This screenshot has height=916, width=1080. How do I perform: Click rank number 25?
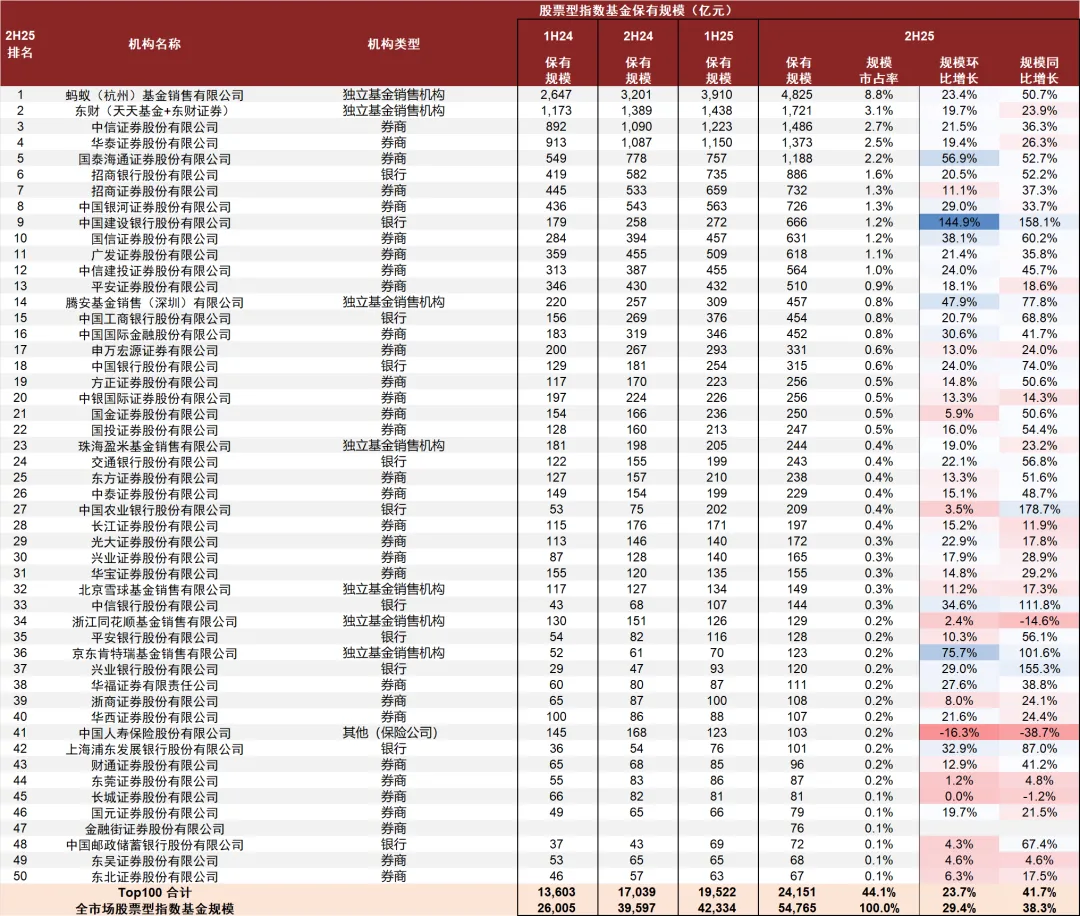click(20, 478)
